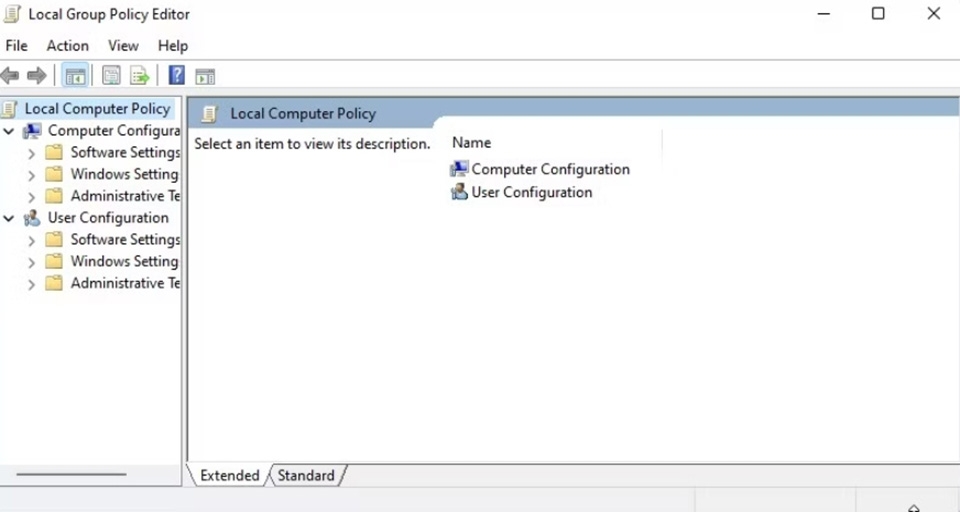Click the Properties toolbar icon
The height and width of the screenshot is (512, 960).
111,76
